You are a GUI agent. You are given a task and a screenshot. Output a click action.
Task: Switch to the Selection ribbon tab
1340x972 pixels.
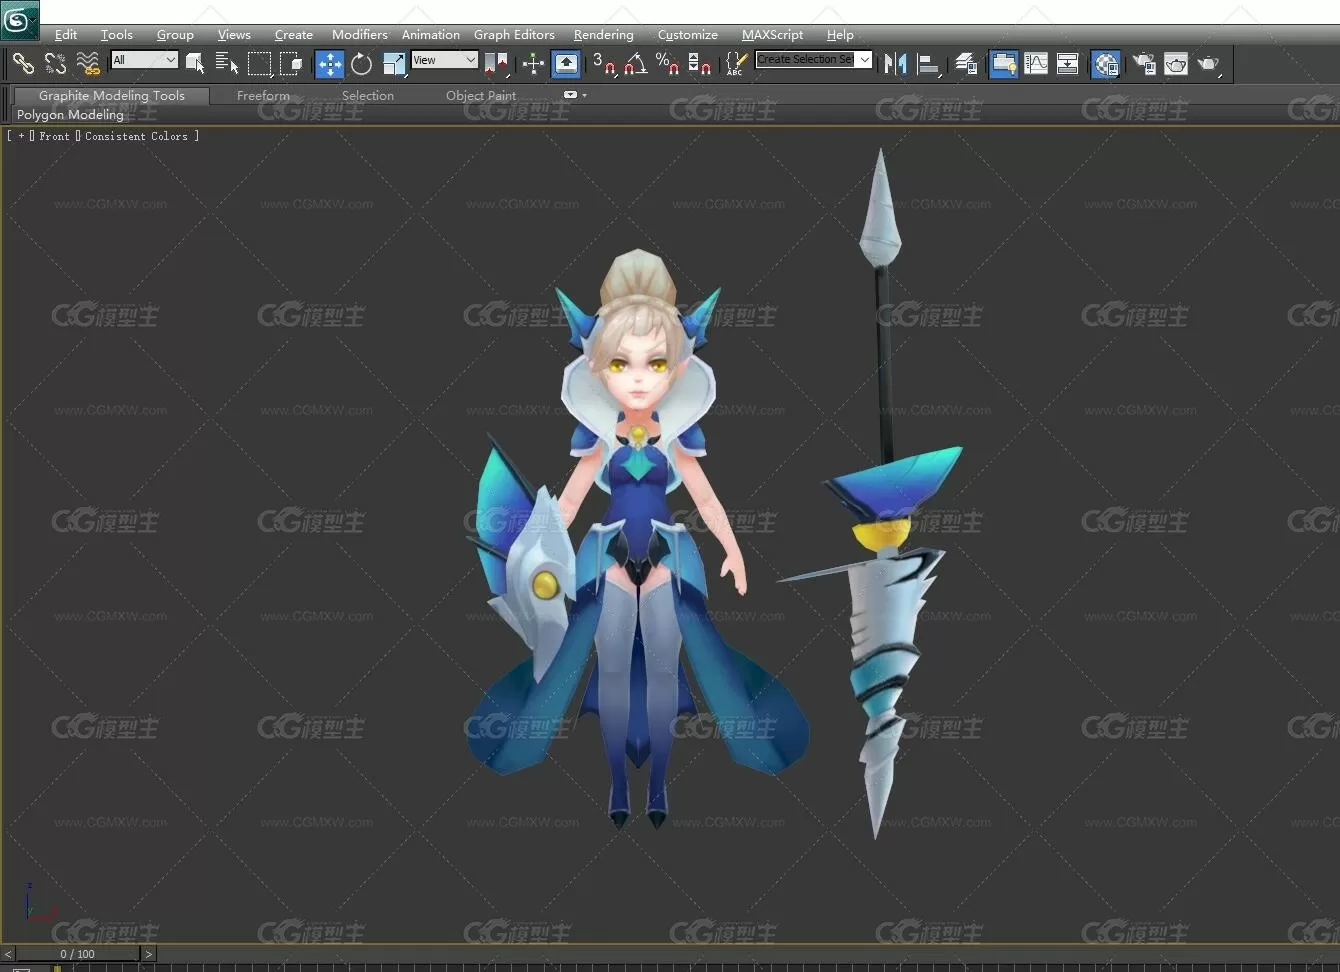coord(368,95)
